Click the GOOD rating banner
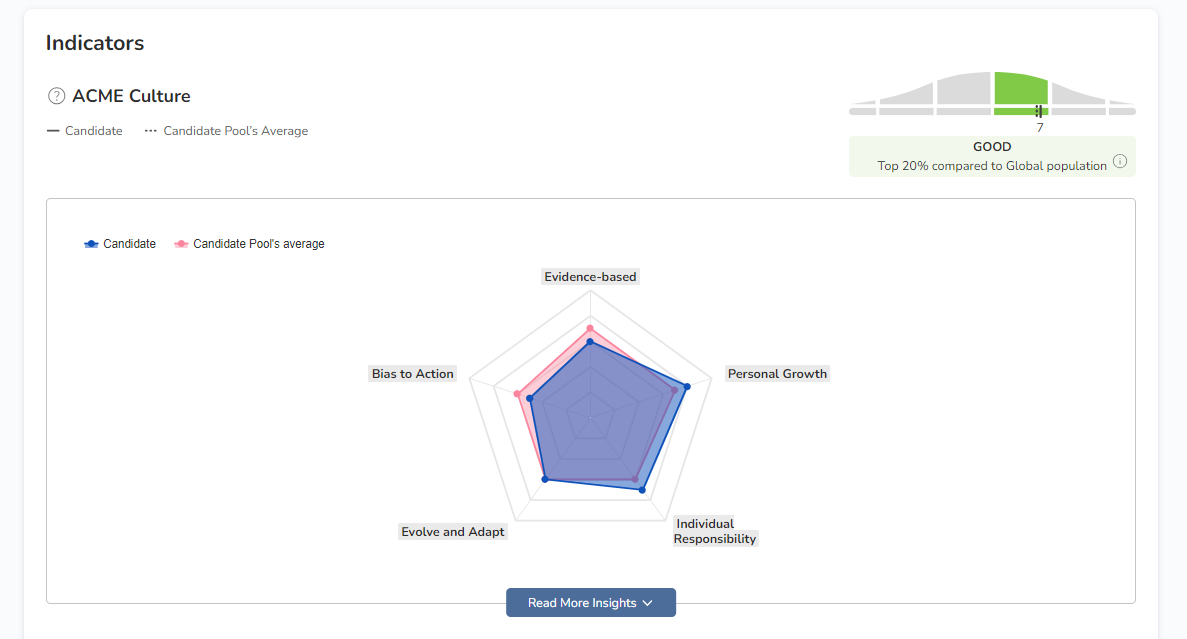1187x639 pixels. click(992, 156)
